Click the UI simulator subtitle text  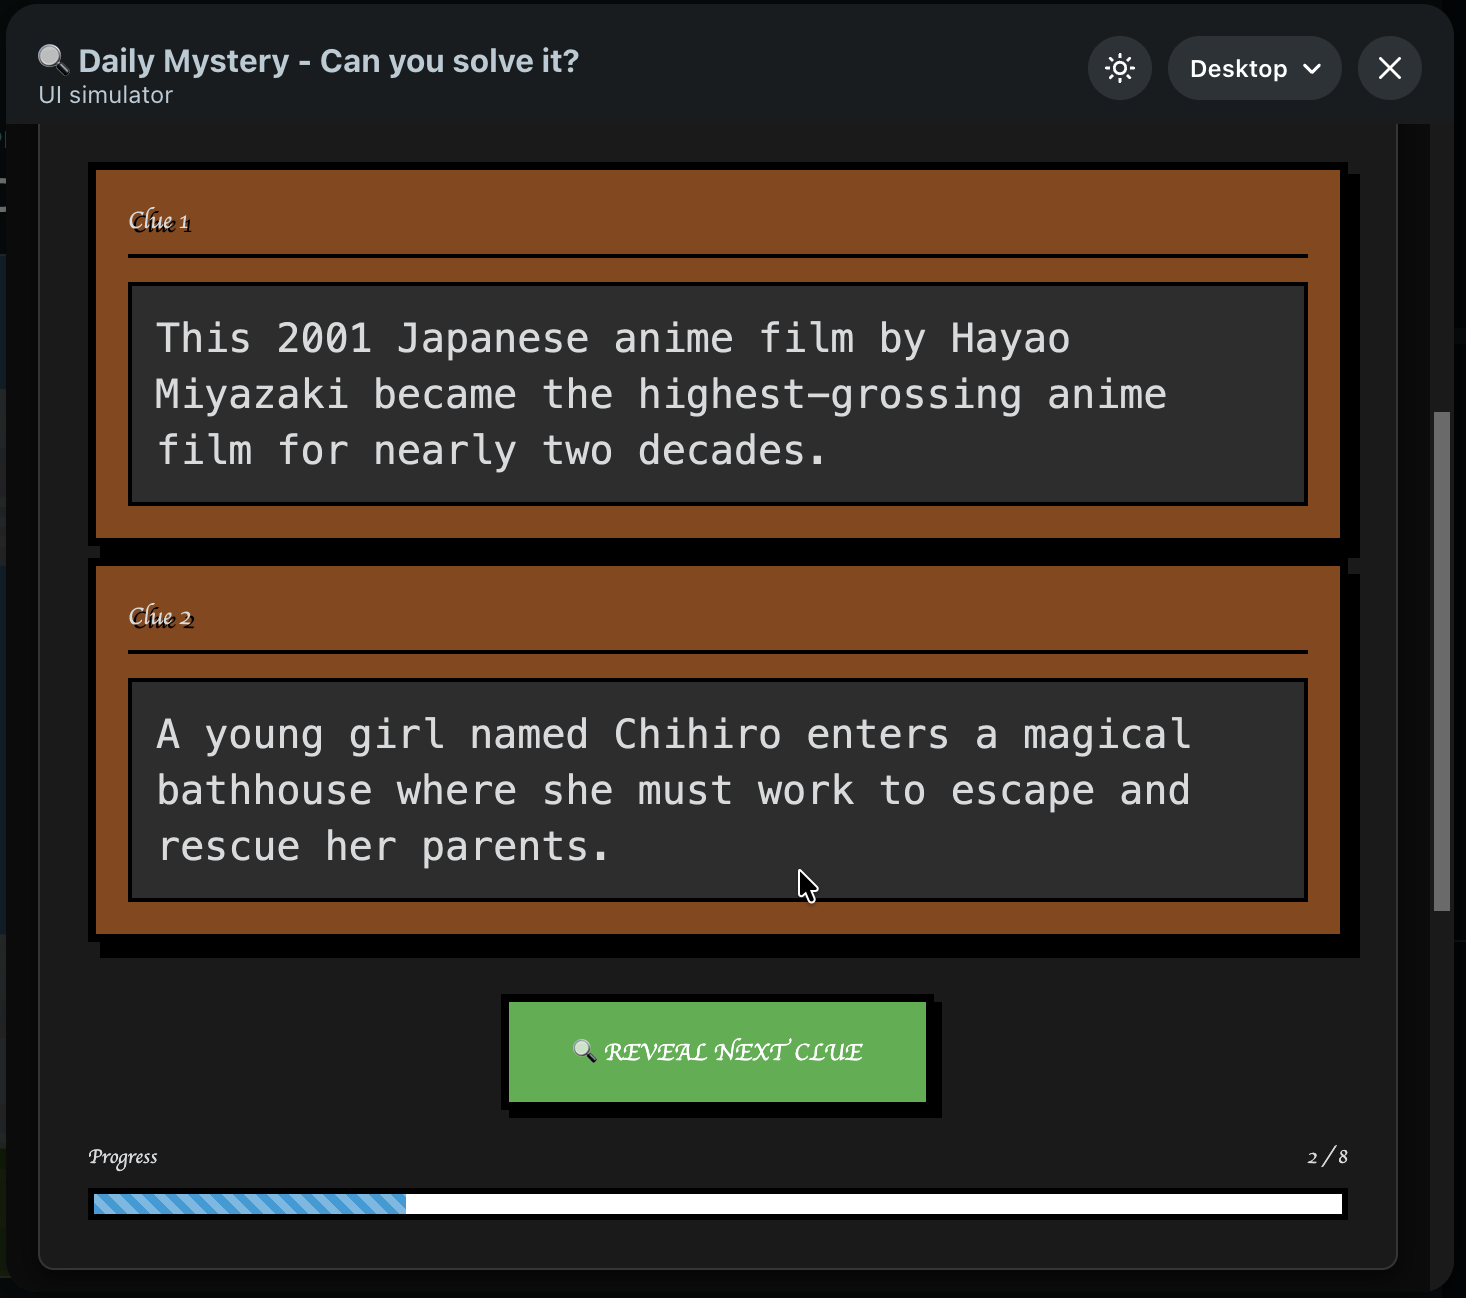[x=106, y=95]
